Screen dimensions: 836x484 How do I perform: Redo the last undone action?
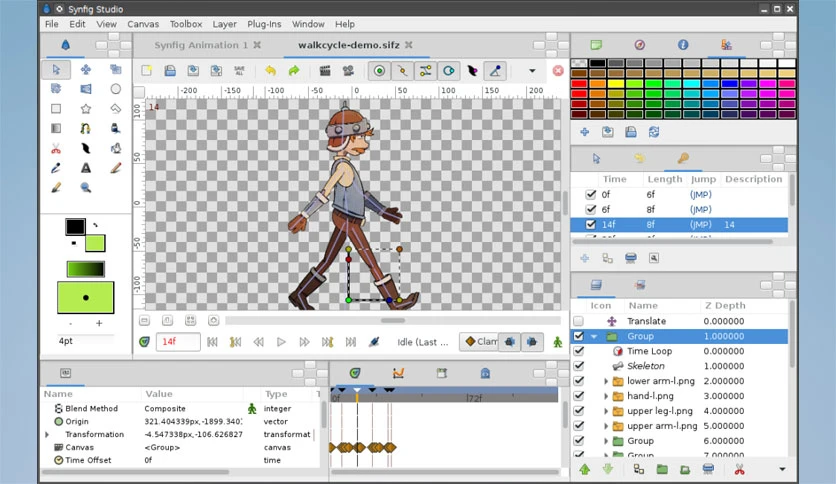(294, 71)
